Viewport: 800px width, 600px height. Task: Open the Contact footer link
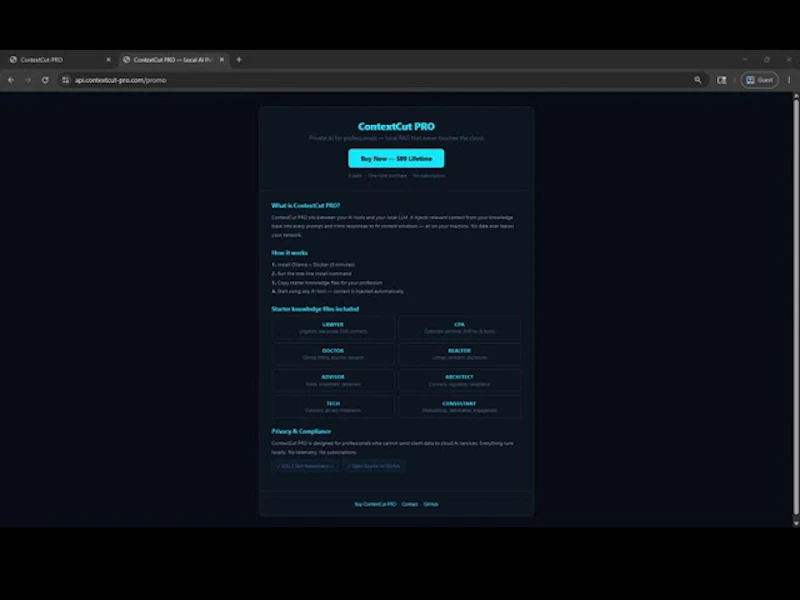coord(410,504)
